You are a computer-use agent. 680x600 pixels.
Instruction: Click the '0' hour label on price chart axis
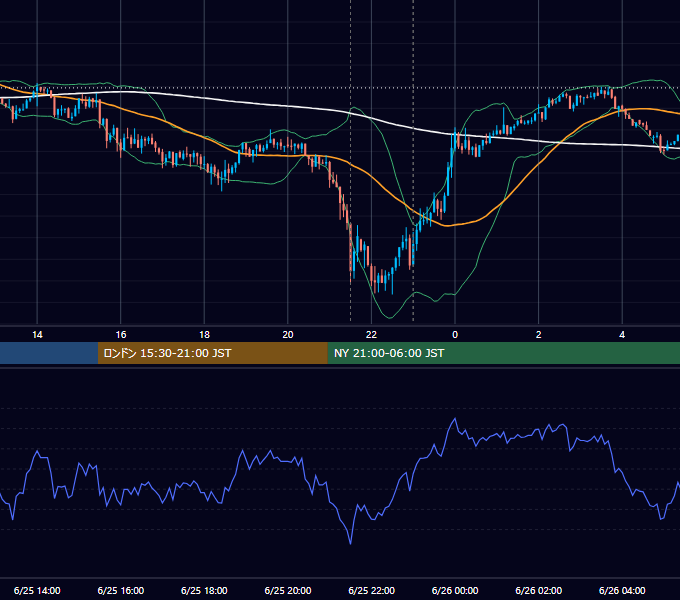(455, 335)
